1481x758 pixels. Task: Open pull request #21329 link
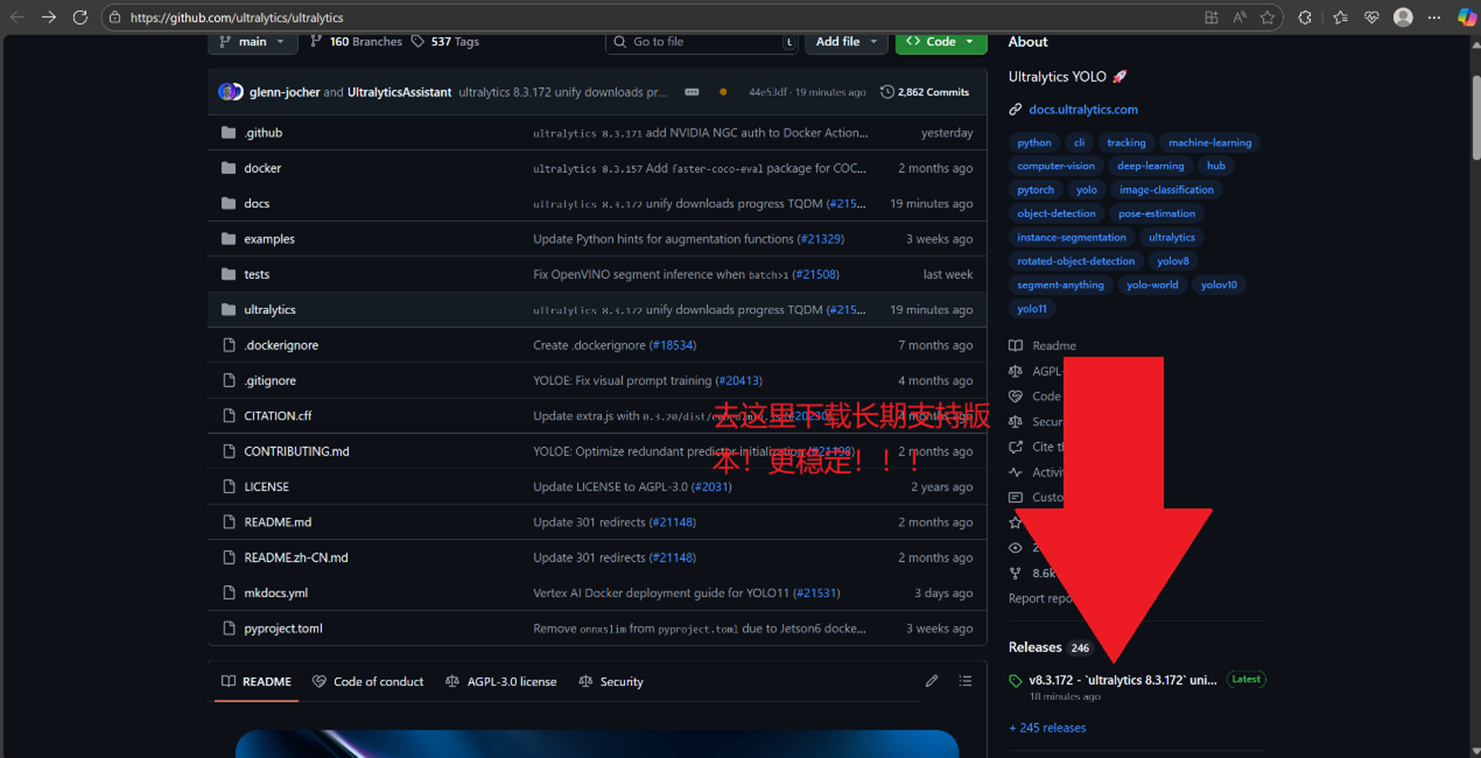(821, 239)
